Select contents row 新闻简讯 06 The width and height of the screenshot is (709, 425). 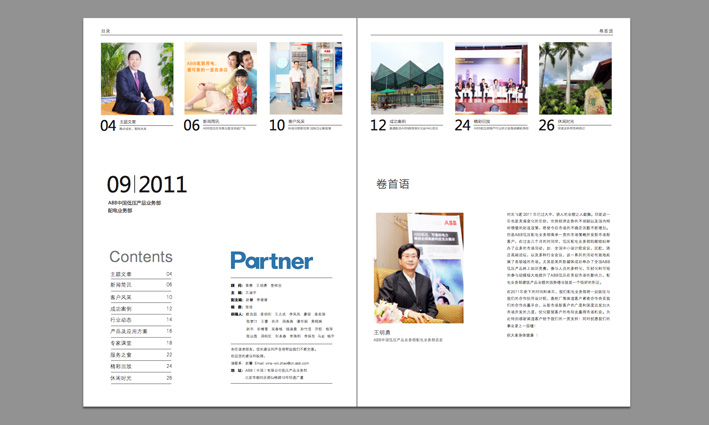(141, 285)
